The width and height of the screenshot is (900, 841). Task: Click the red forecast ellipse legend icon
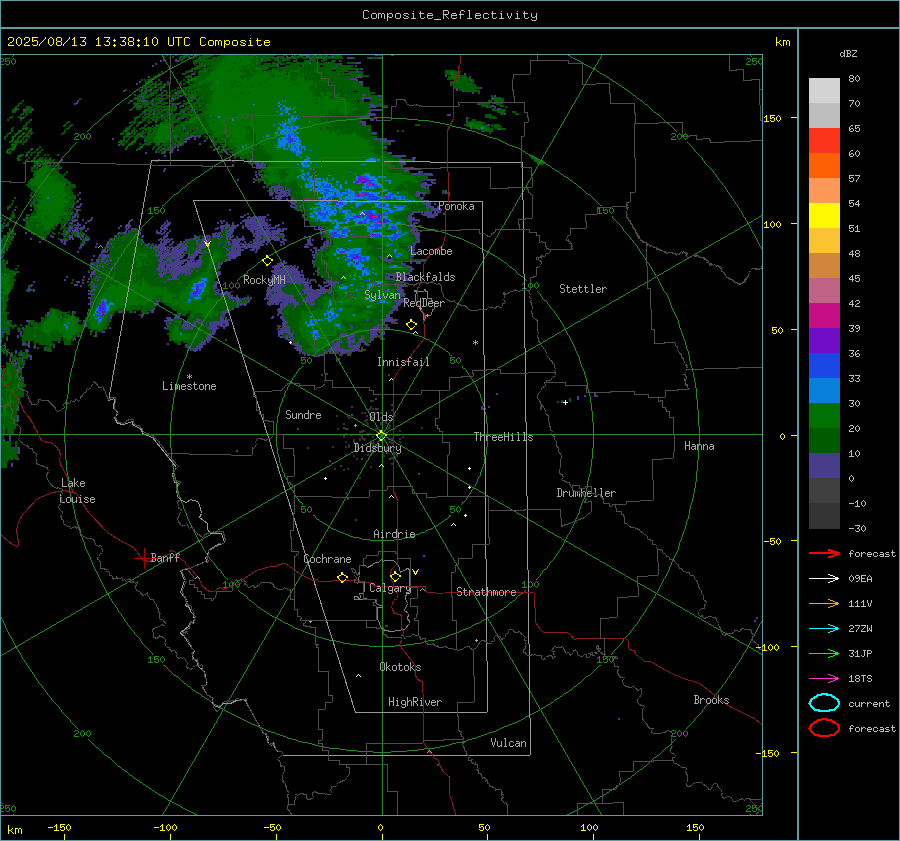click(x=824, y=728)
